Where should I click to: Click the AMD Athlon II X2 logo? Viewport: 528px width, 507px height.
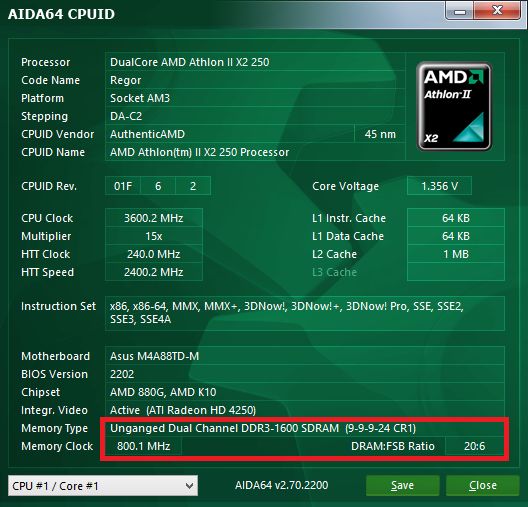click(454, 106)
